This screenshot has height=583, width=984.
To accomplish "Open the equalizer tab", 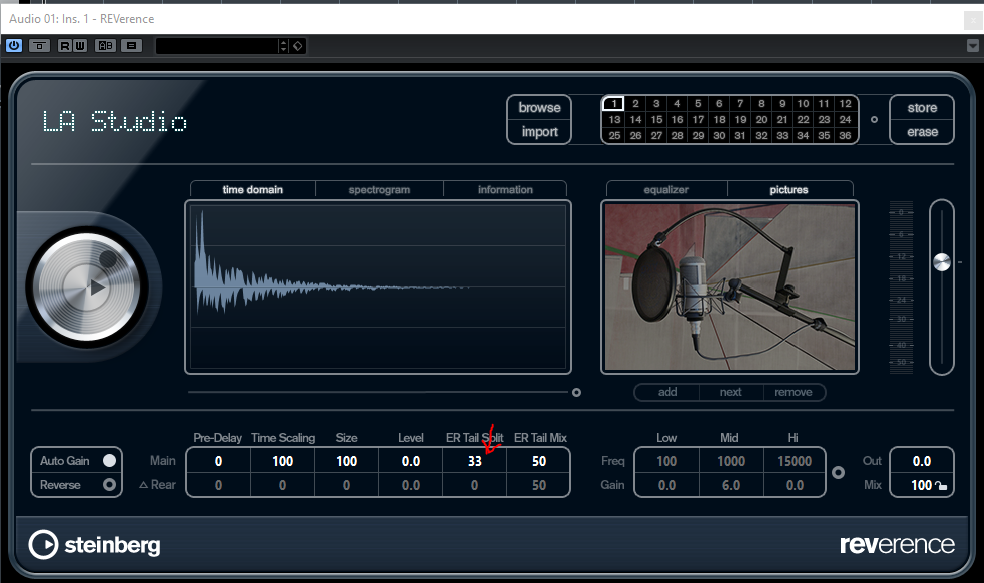I will [666, 190].
